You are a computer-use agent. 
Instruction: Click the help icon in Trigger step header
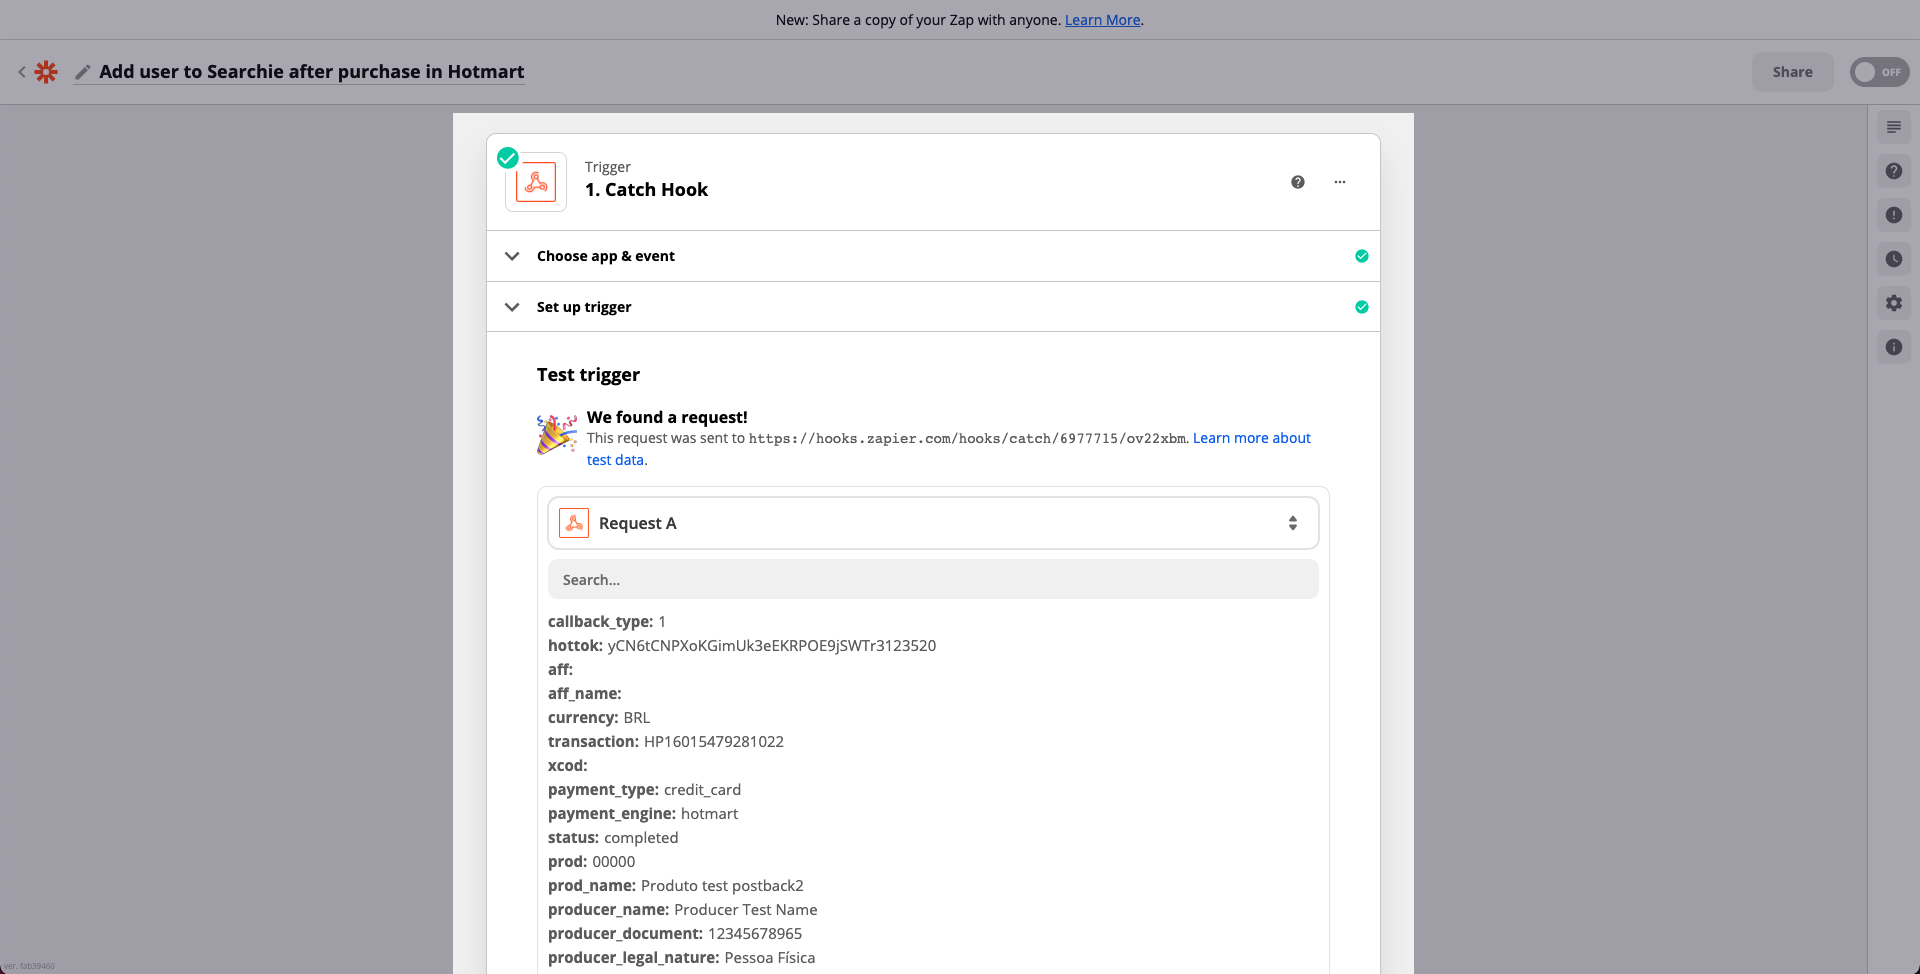1297,182
